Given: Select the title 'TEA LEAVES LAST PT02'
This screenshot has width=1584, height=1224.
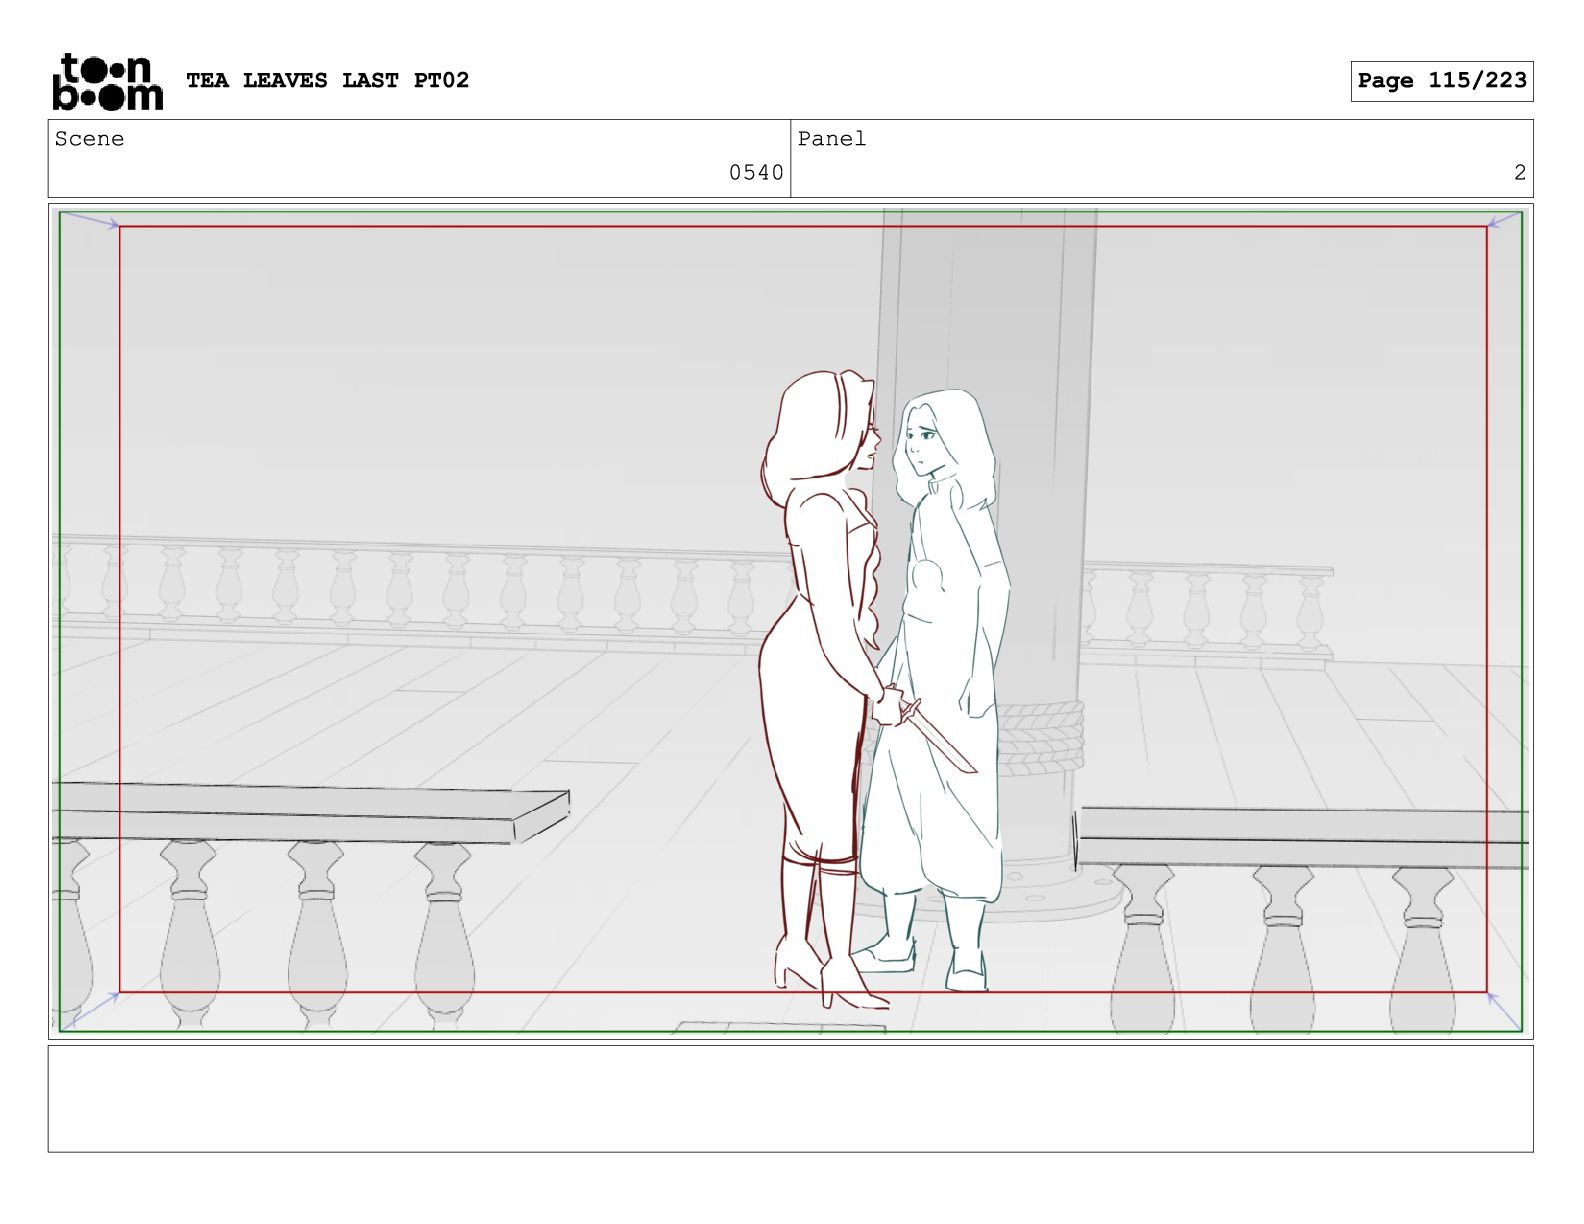Looking at the screenshot, I should (327, 80).
